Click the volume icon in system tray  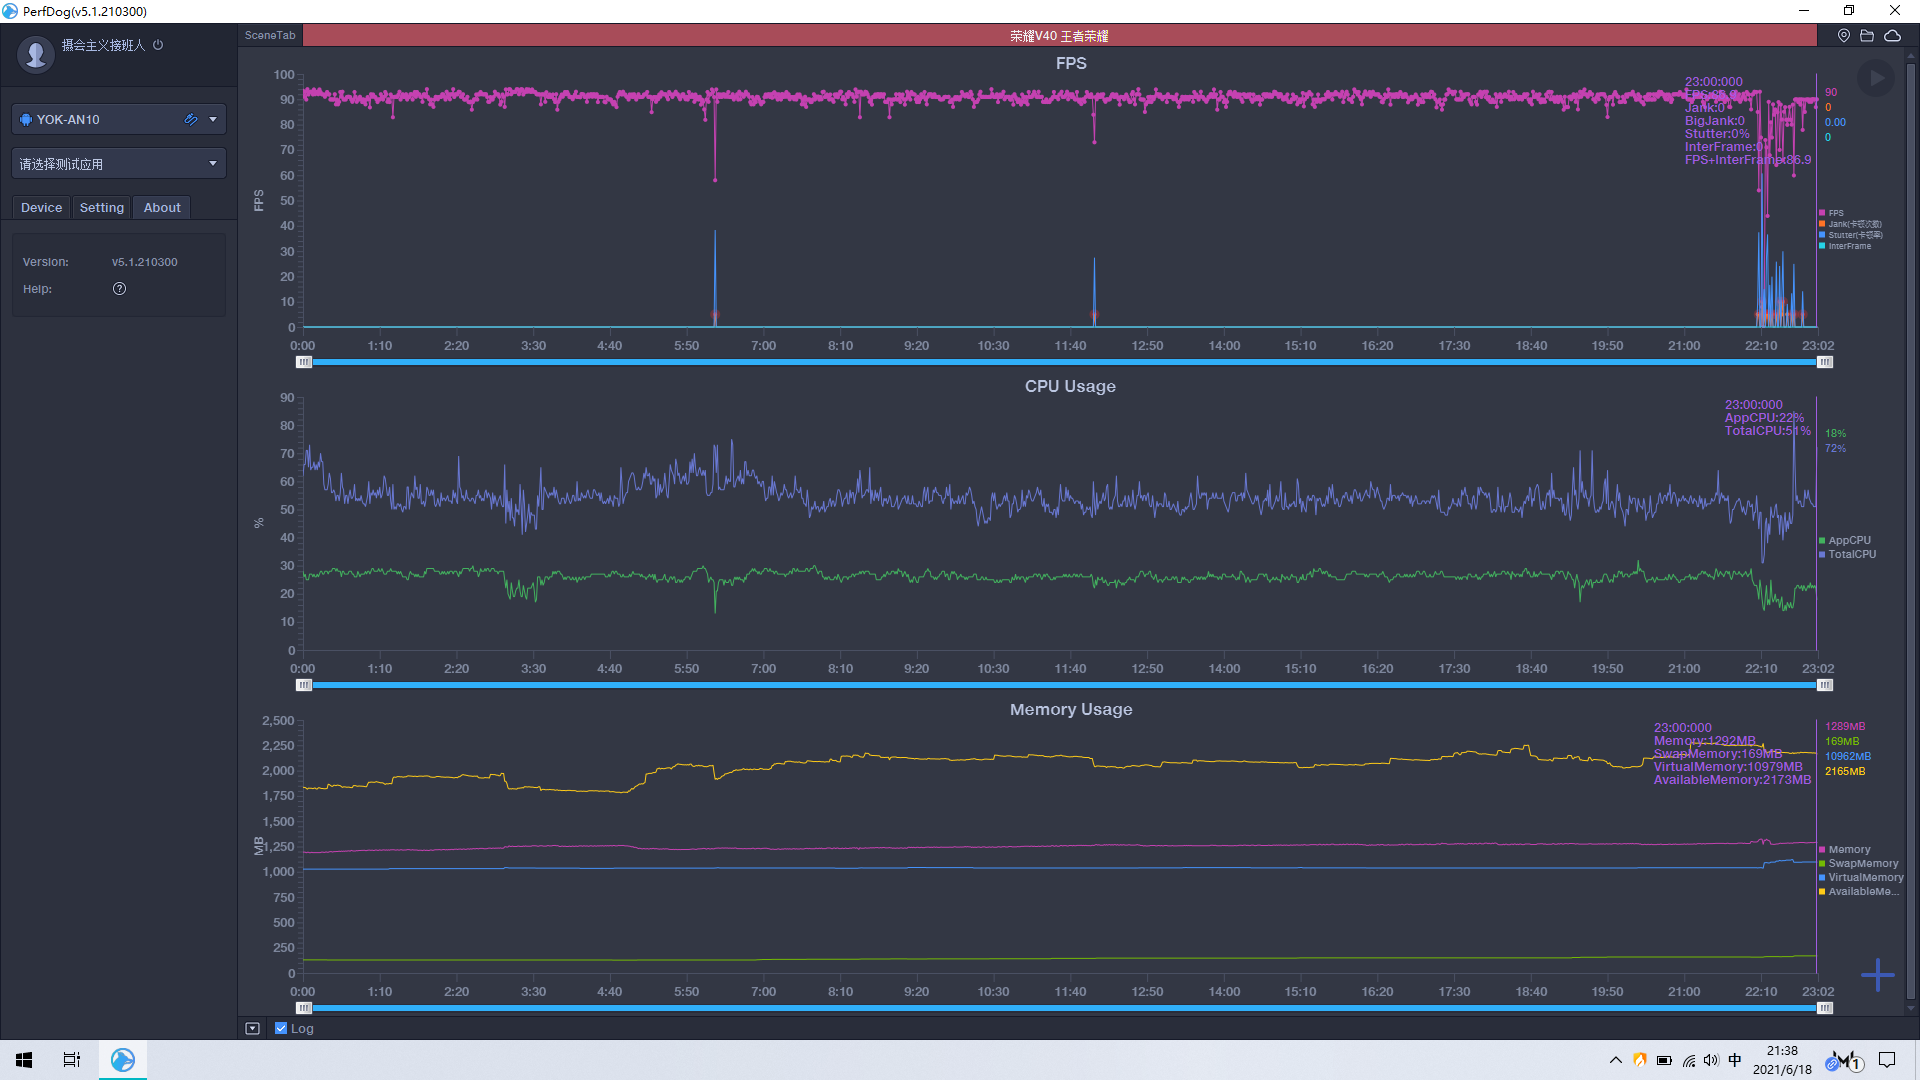click(x=1711, y=1060)
